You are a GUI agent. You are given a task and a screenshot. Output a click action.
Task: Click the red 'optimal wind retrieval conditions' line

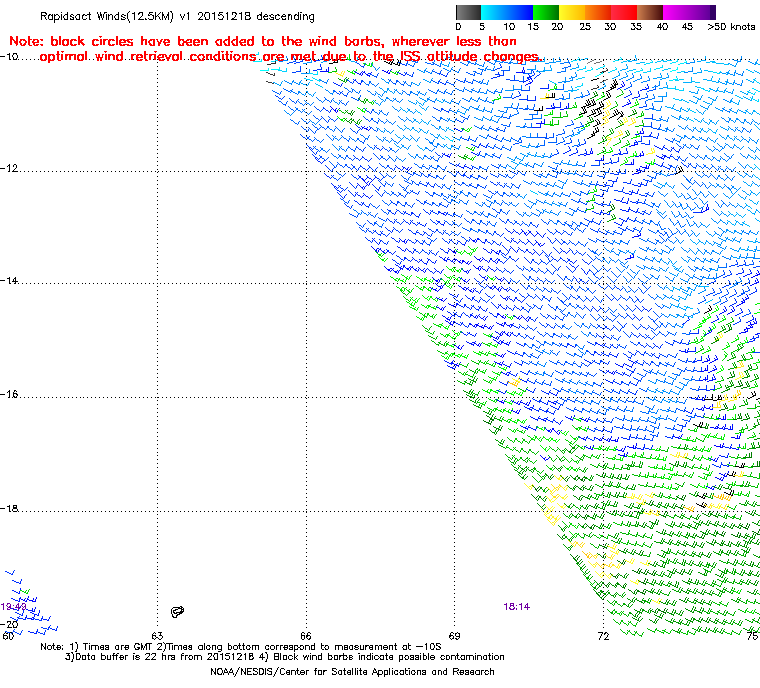[x=291, y=57]
